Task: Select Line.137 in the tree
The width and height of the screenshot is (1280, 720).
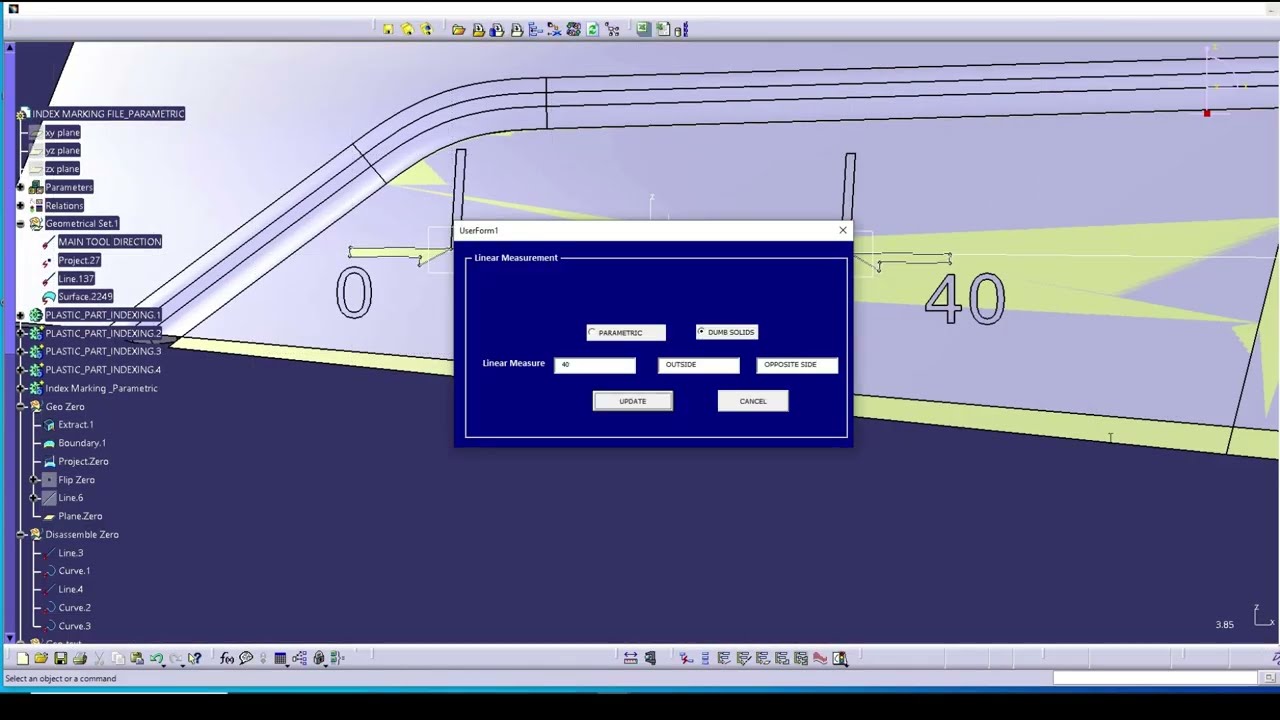Action: (x=76, y=279)
